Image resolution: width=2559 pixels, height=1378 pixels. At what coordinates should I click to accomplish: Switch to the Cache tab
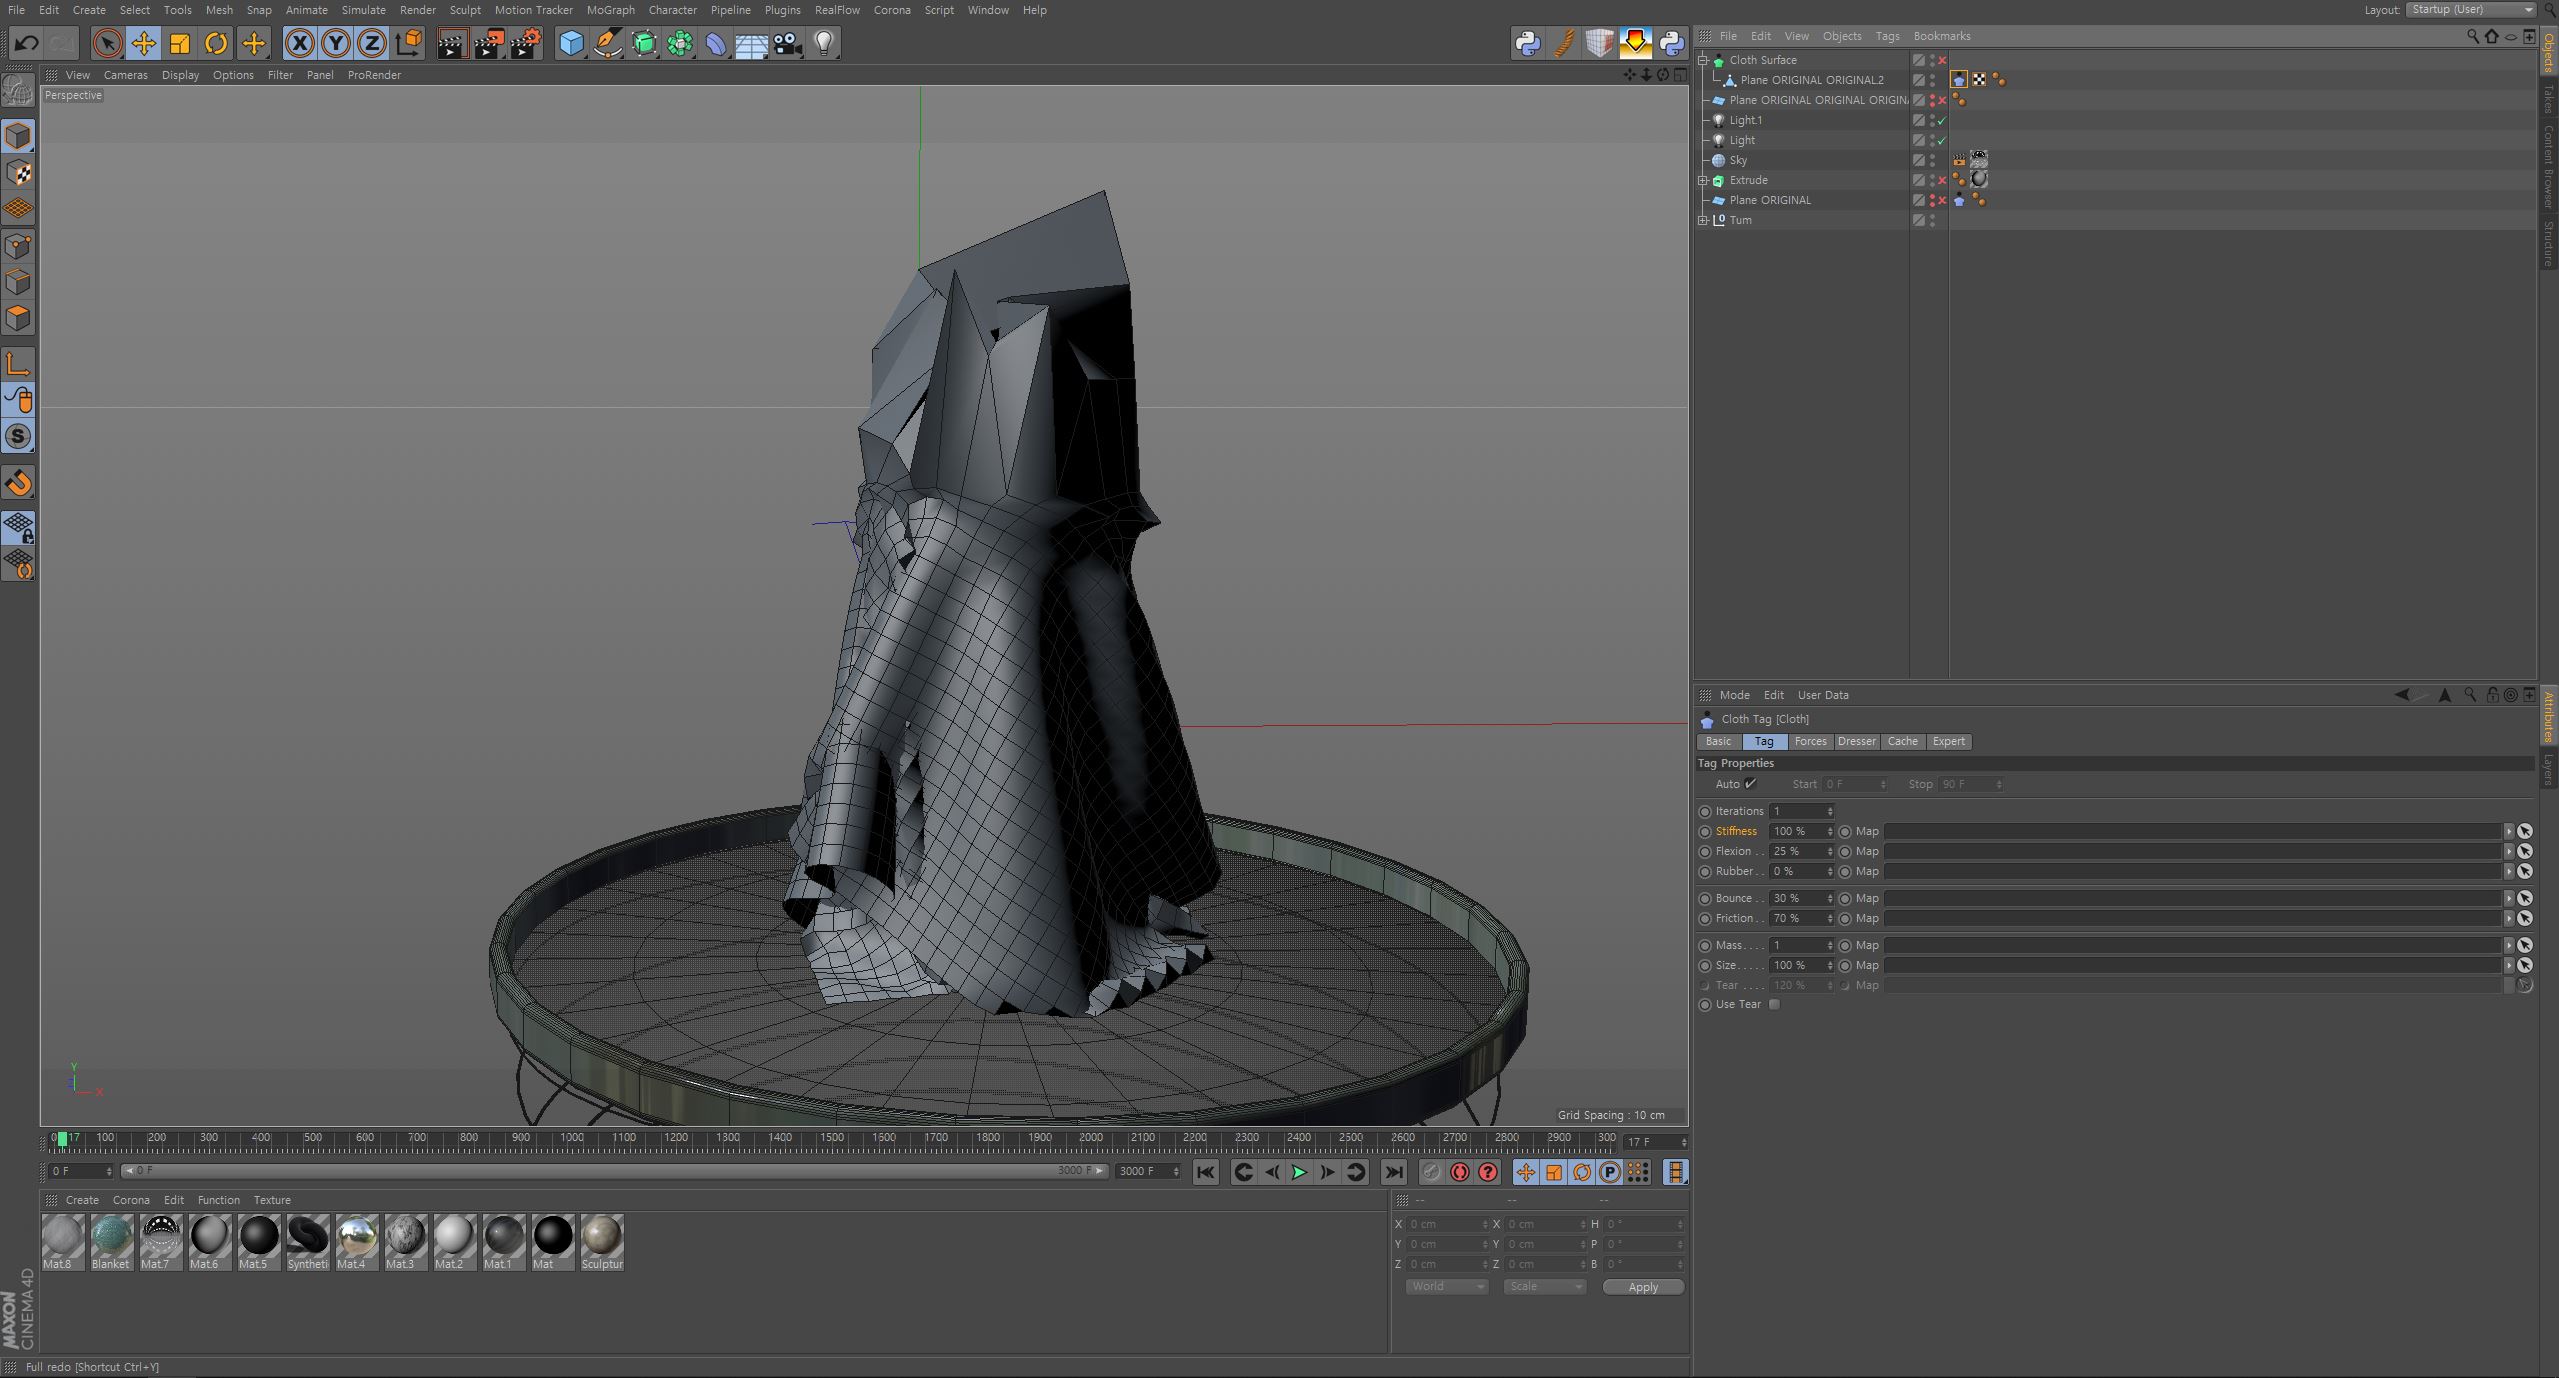1902,741
